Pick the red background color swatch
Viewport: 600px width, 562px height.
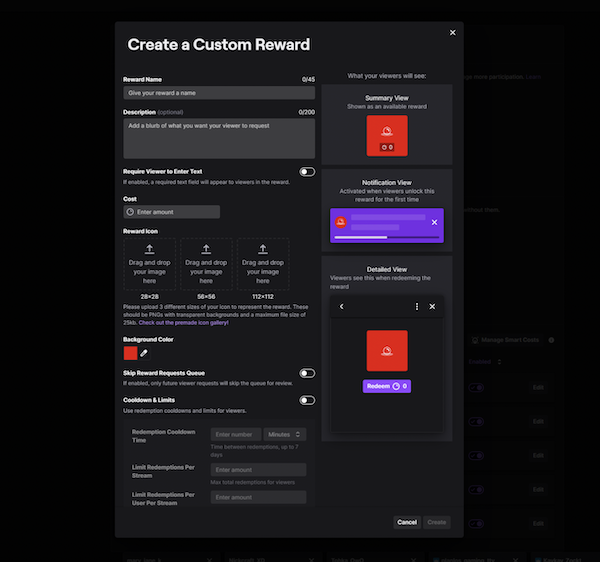(x=130, y=352)
